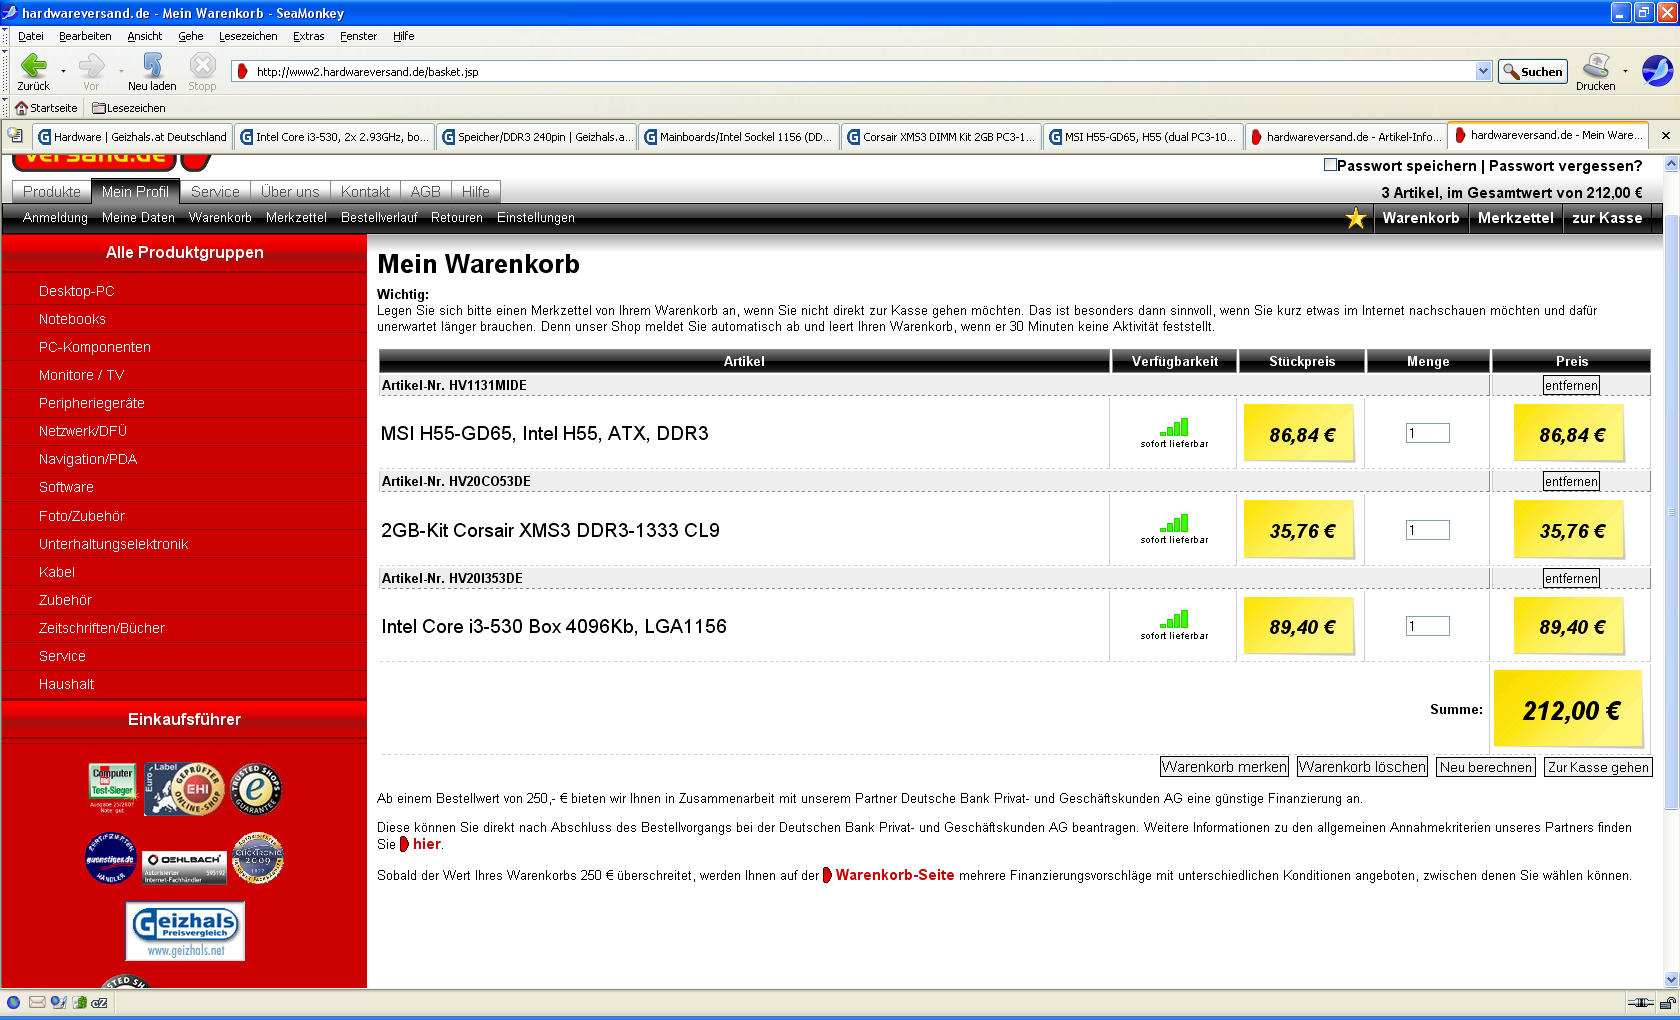Image resolution: width=1680 pixels, height=1020 pixels.
Task: Click the scrollbar up arrow
Action: click(1671, 163)
